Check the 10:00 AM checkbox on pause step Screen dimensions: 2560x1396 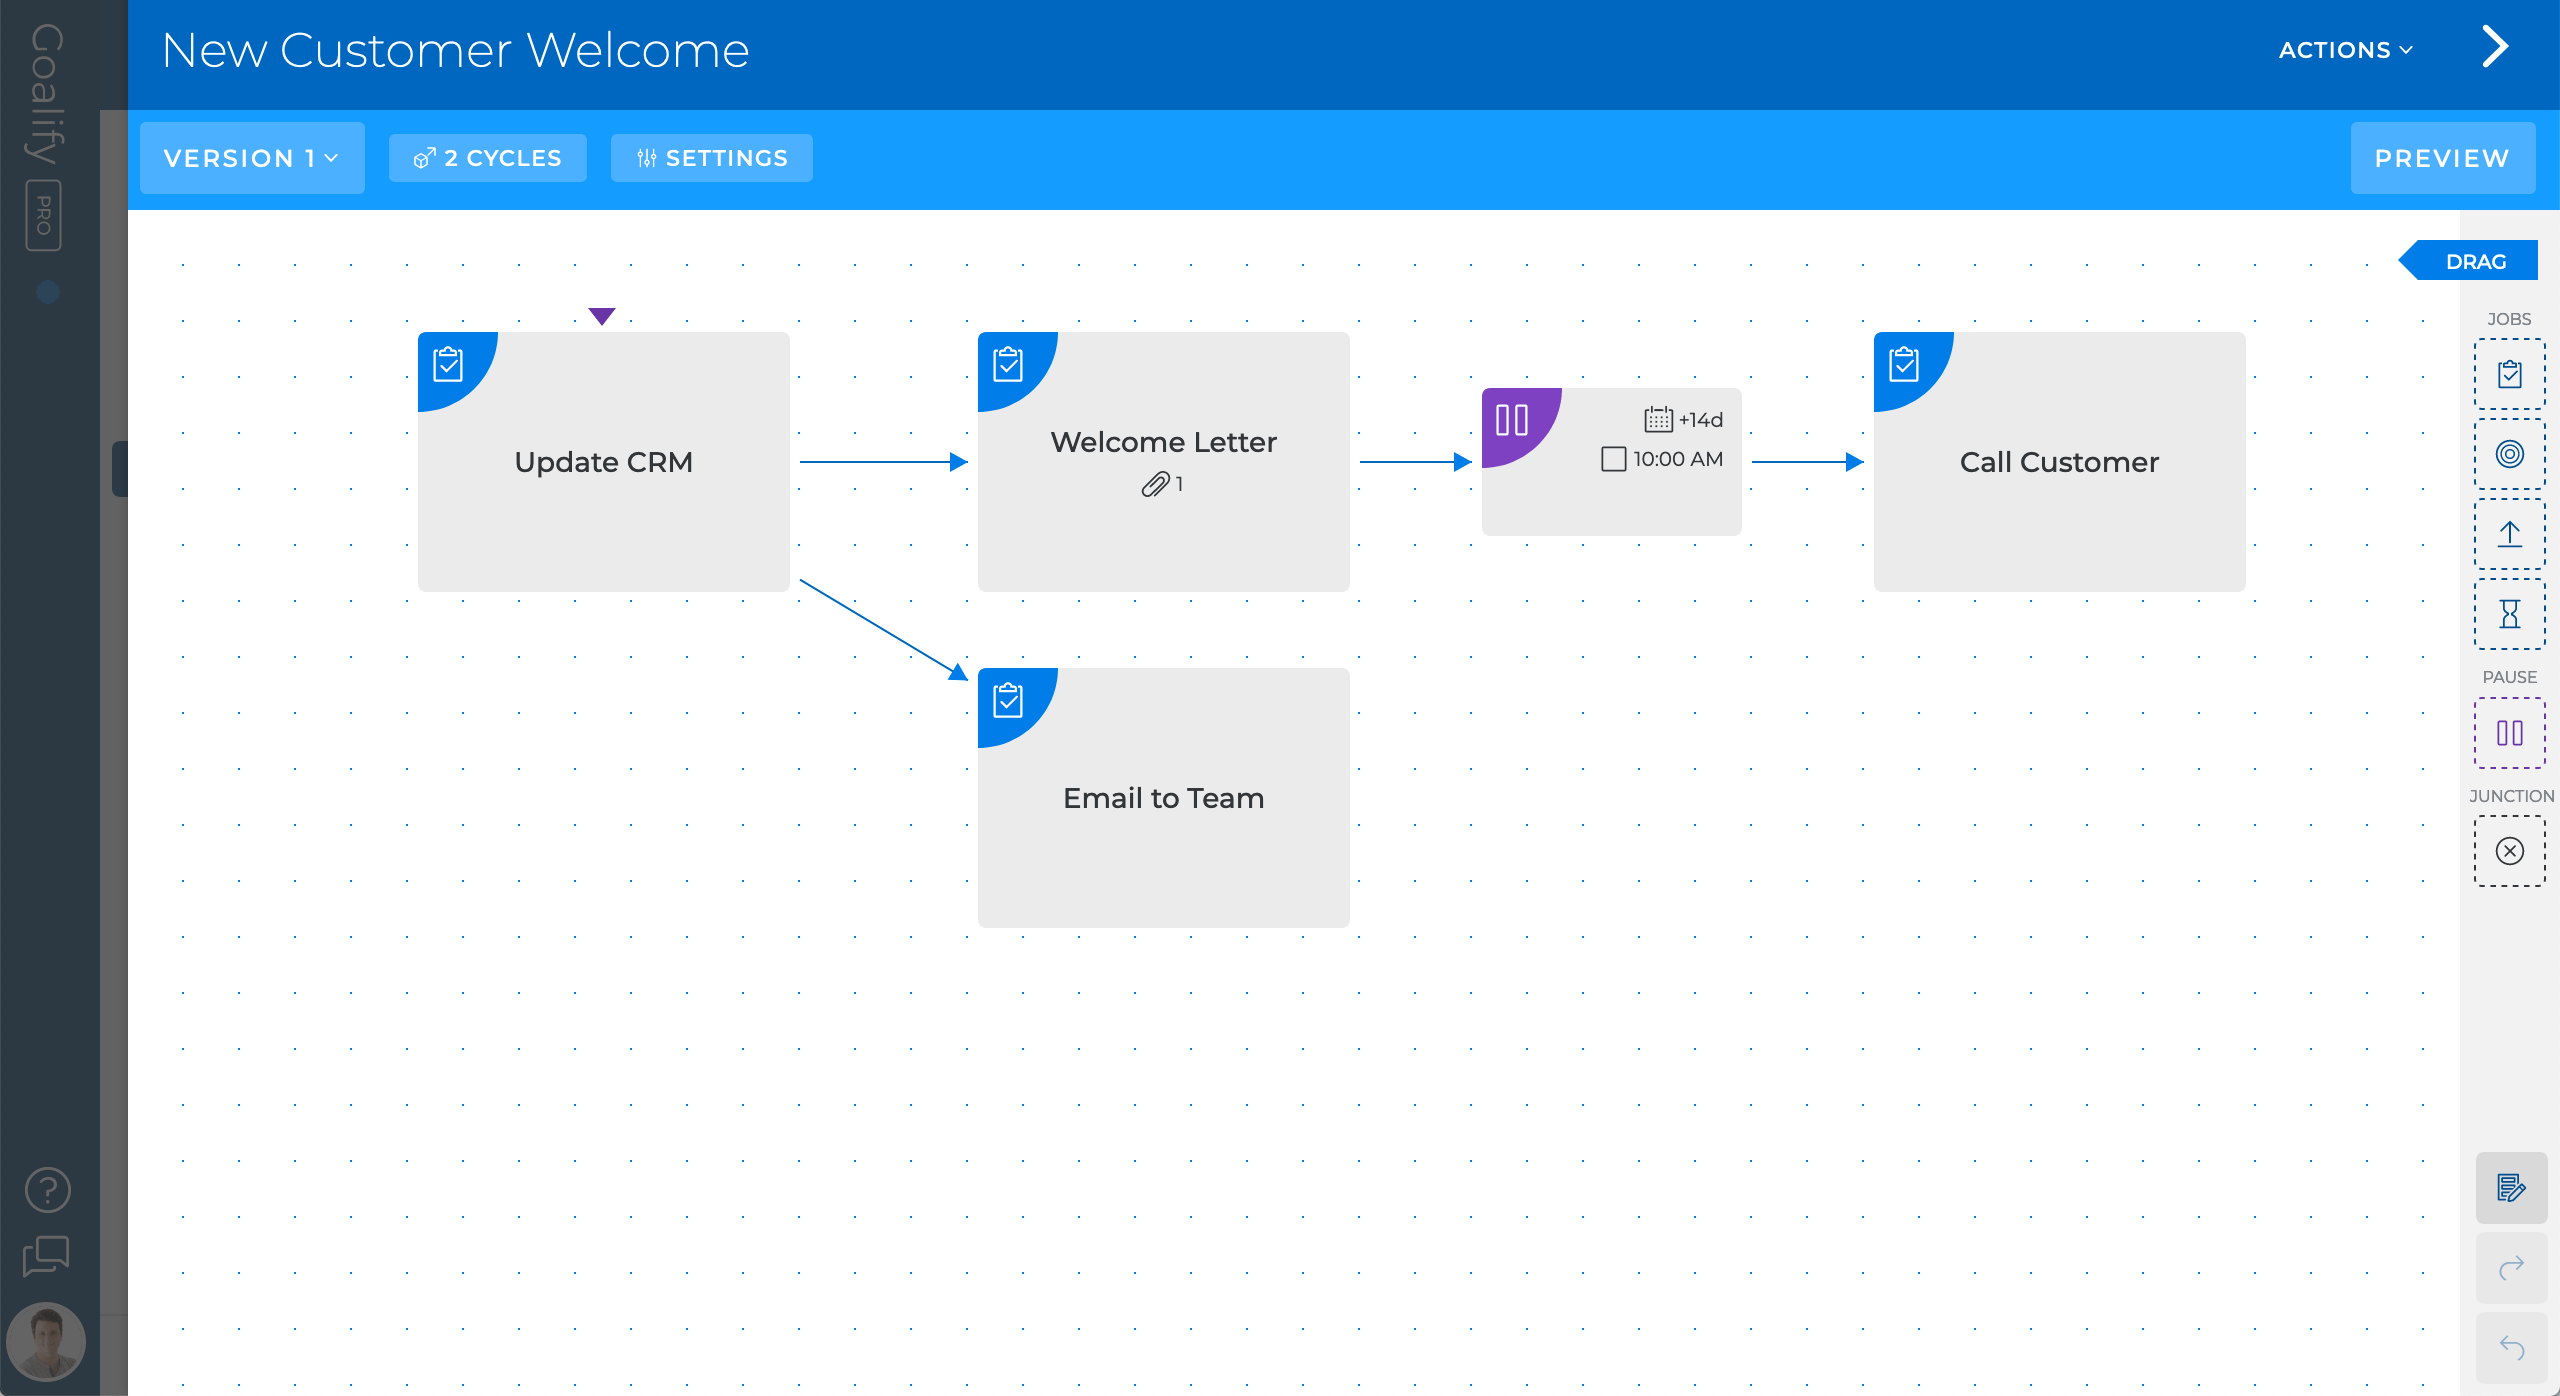pyautogui.click(x=1612, y=459)
